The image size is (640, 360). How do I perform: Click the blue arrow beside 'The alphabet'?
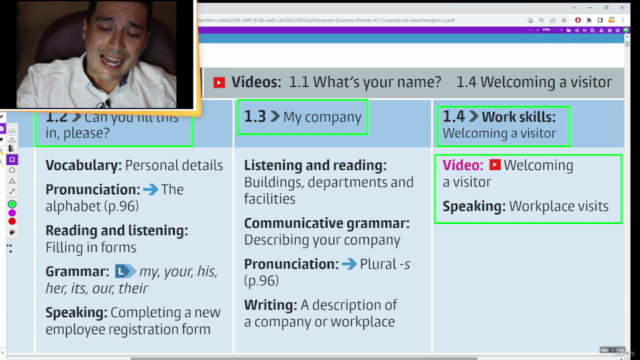point(151,189)
